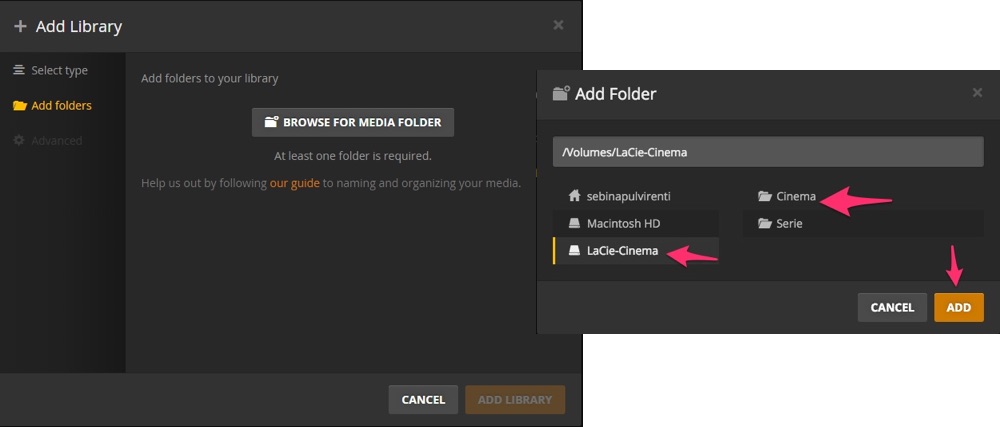Click the Browse for Media Folder button
Screen dimensions: 1000x427
(353, 123)
